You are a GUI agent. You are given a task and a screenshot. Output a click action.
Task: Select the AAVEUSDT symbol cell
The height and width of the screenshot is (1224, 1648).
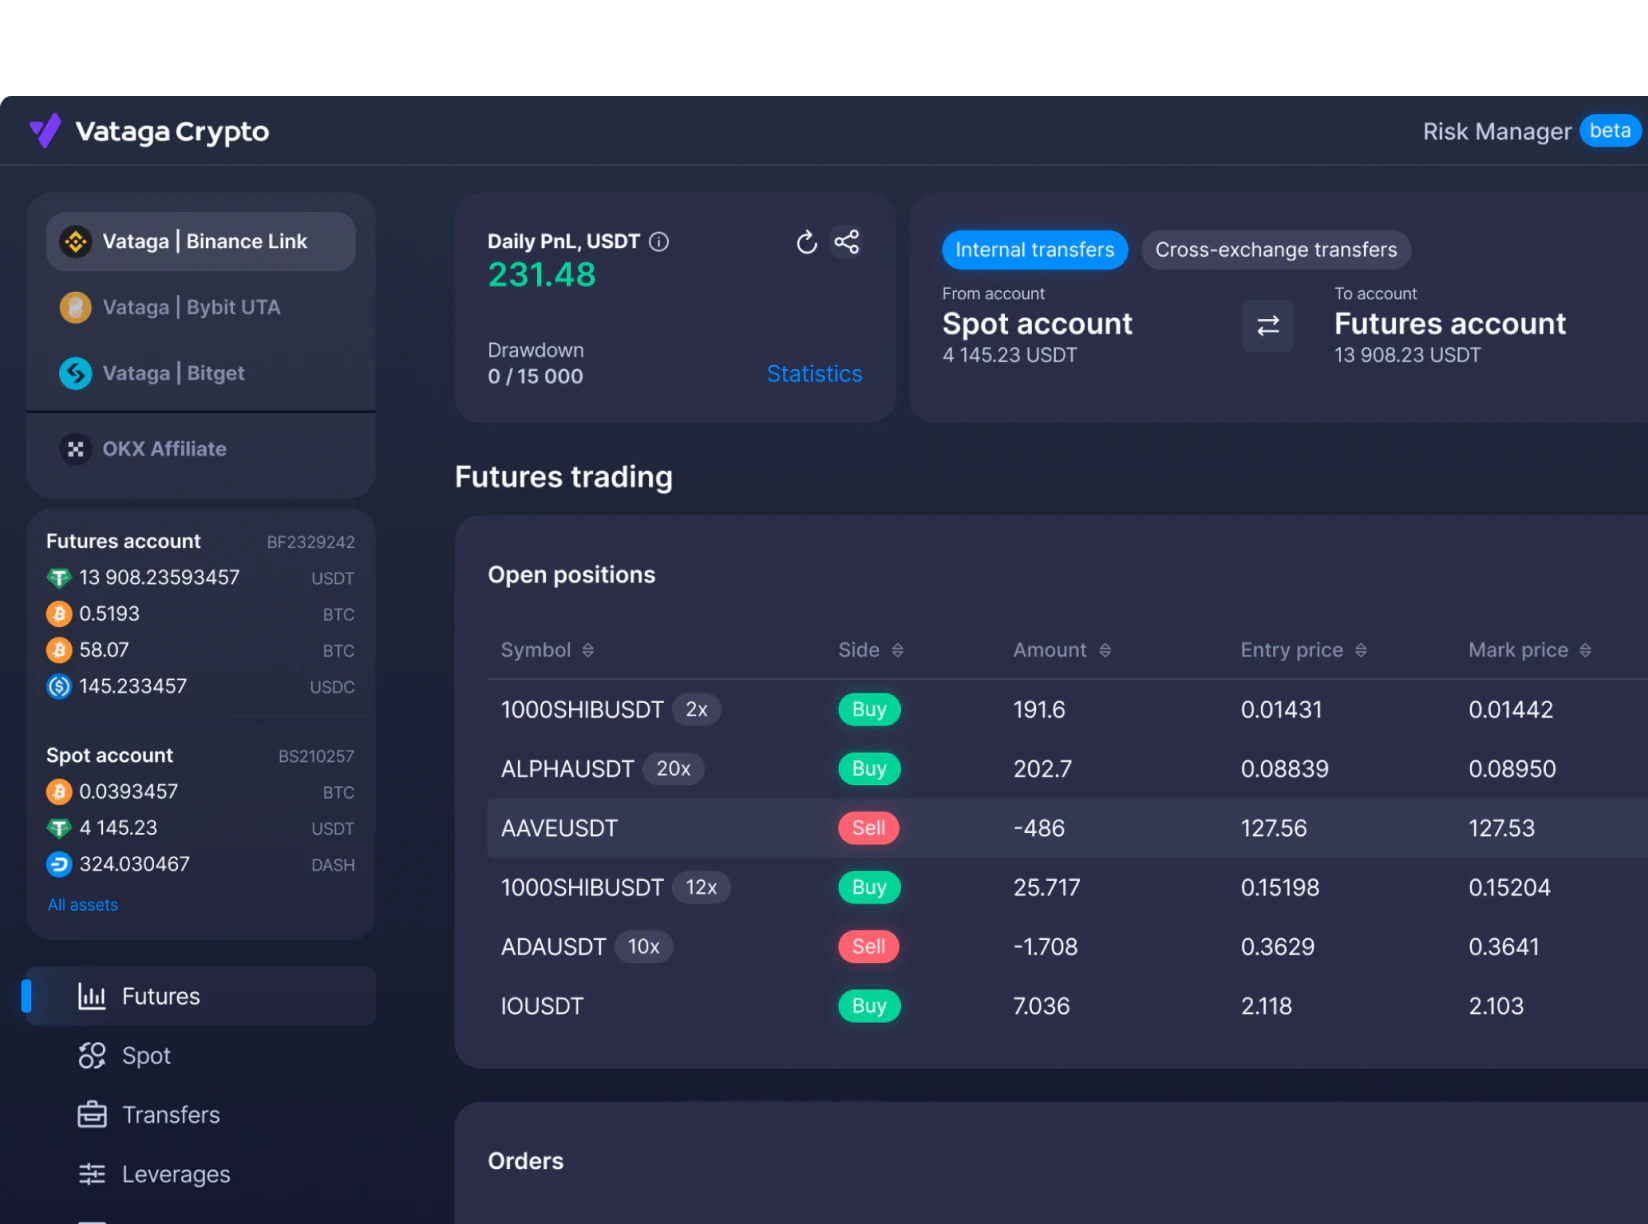tap(559, 829)
